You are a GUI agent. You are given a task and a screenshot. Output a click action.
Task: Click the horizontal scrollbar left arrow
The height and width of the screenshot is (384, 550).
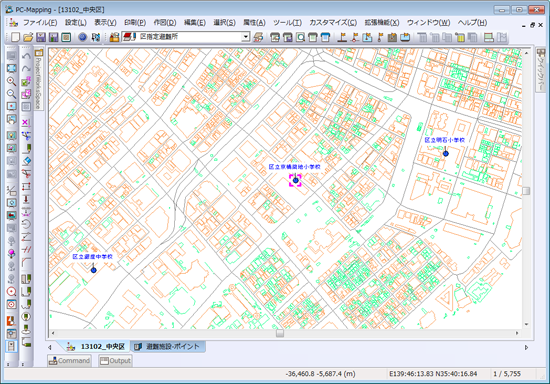coord(53,333)
